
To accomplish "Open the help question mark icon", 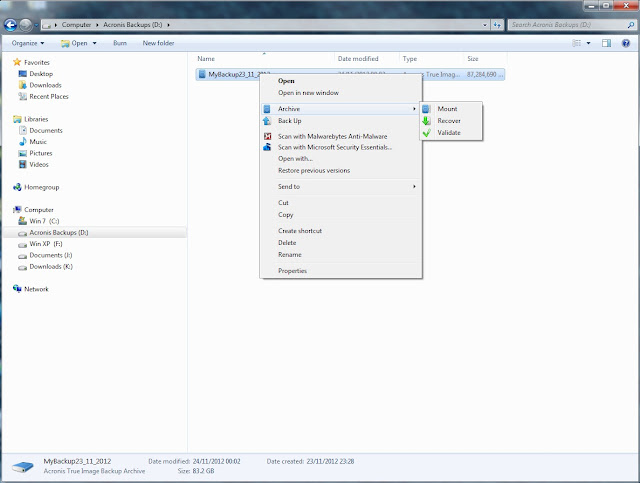I will 626,43.
